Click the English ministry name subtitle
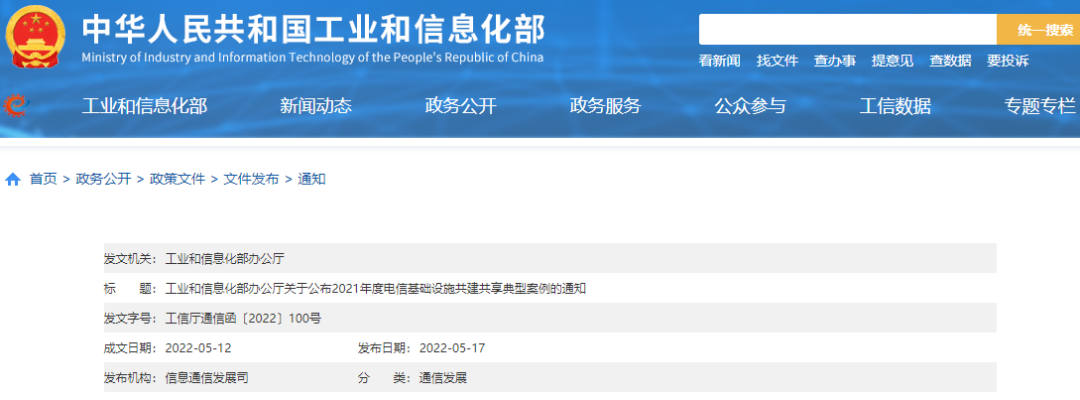Image resolution: width=1080 pixels, height=400 pixels. pos(312,57)
